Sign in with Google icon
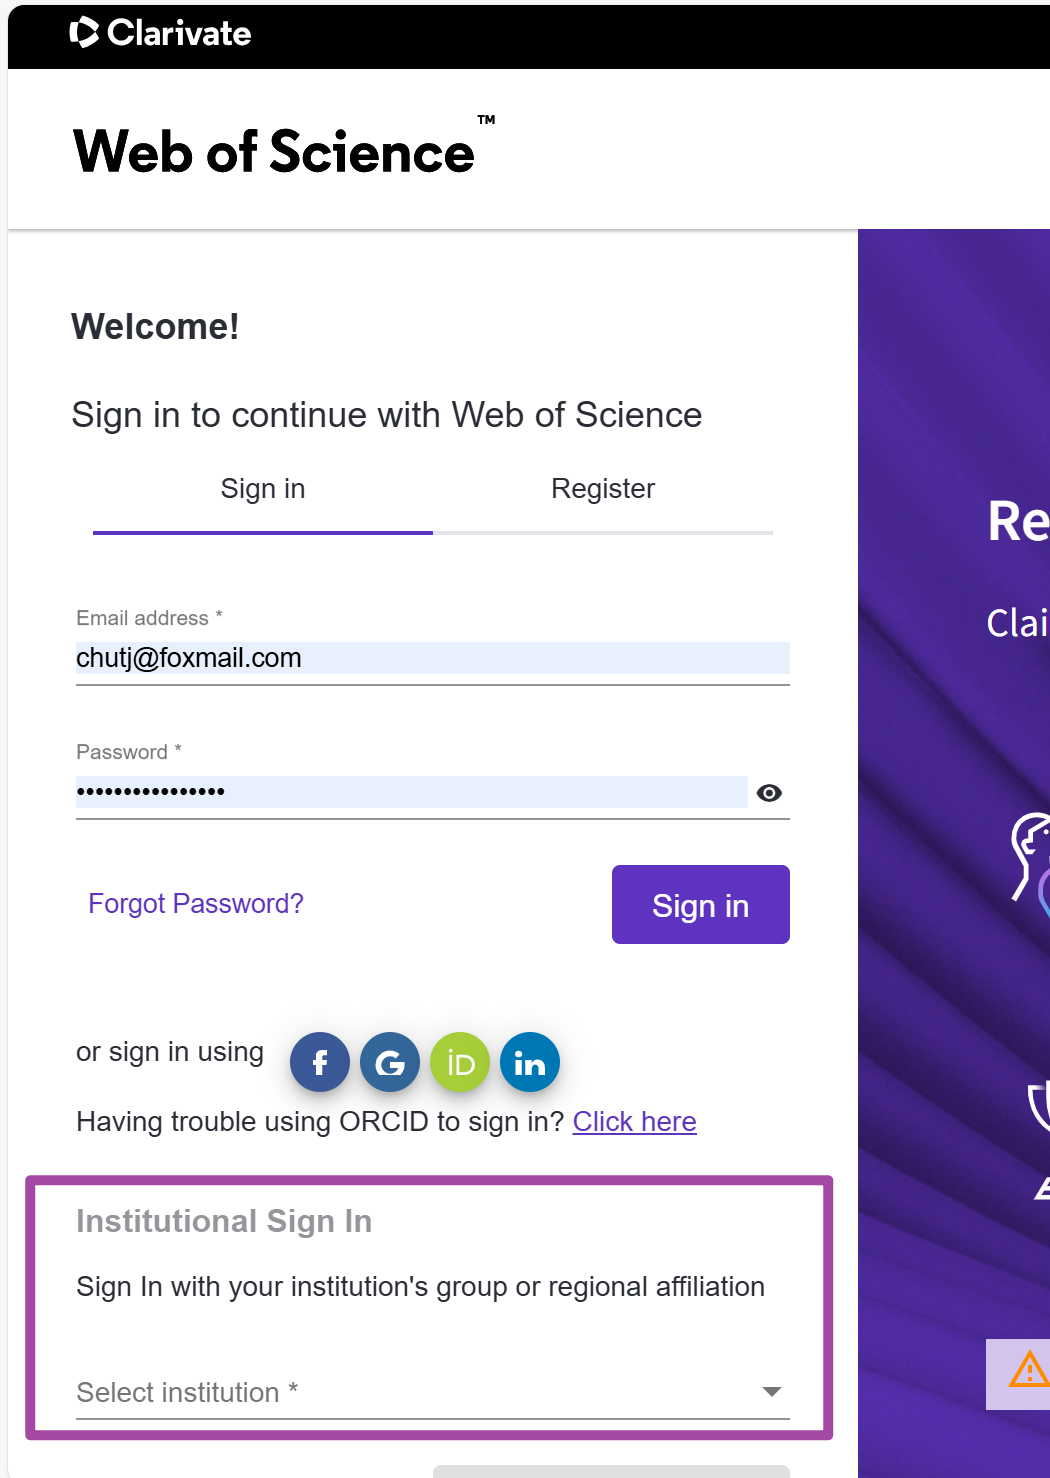Viewport: 1050px width, 1478px height. [x=390, y=1062]
